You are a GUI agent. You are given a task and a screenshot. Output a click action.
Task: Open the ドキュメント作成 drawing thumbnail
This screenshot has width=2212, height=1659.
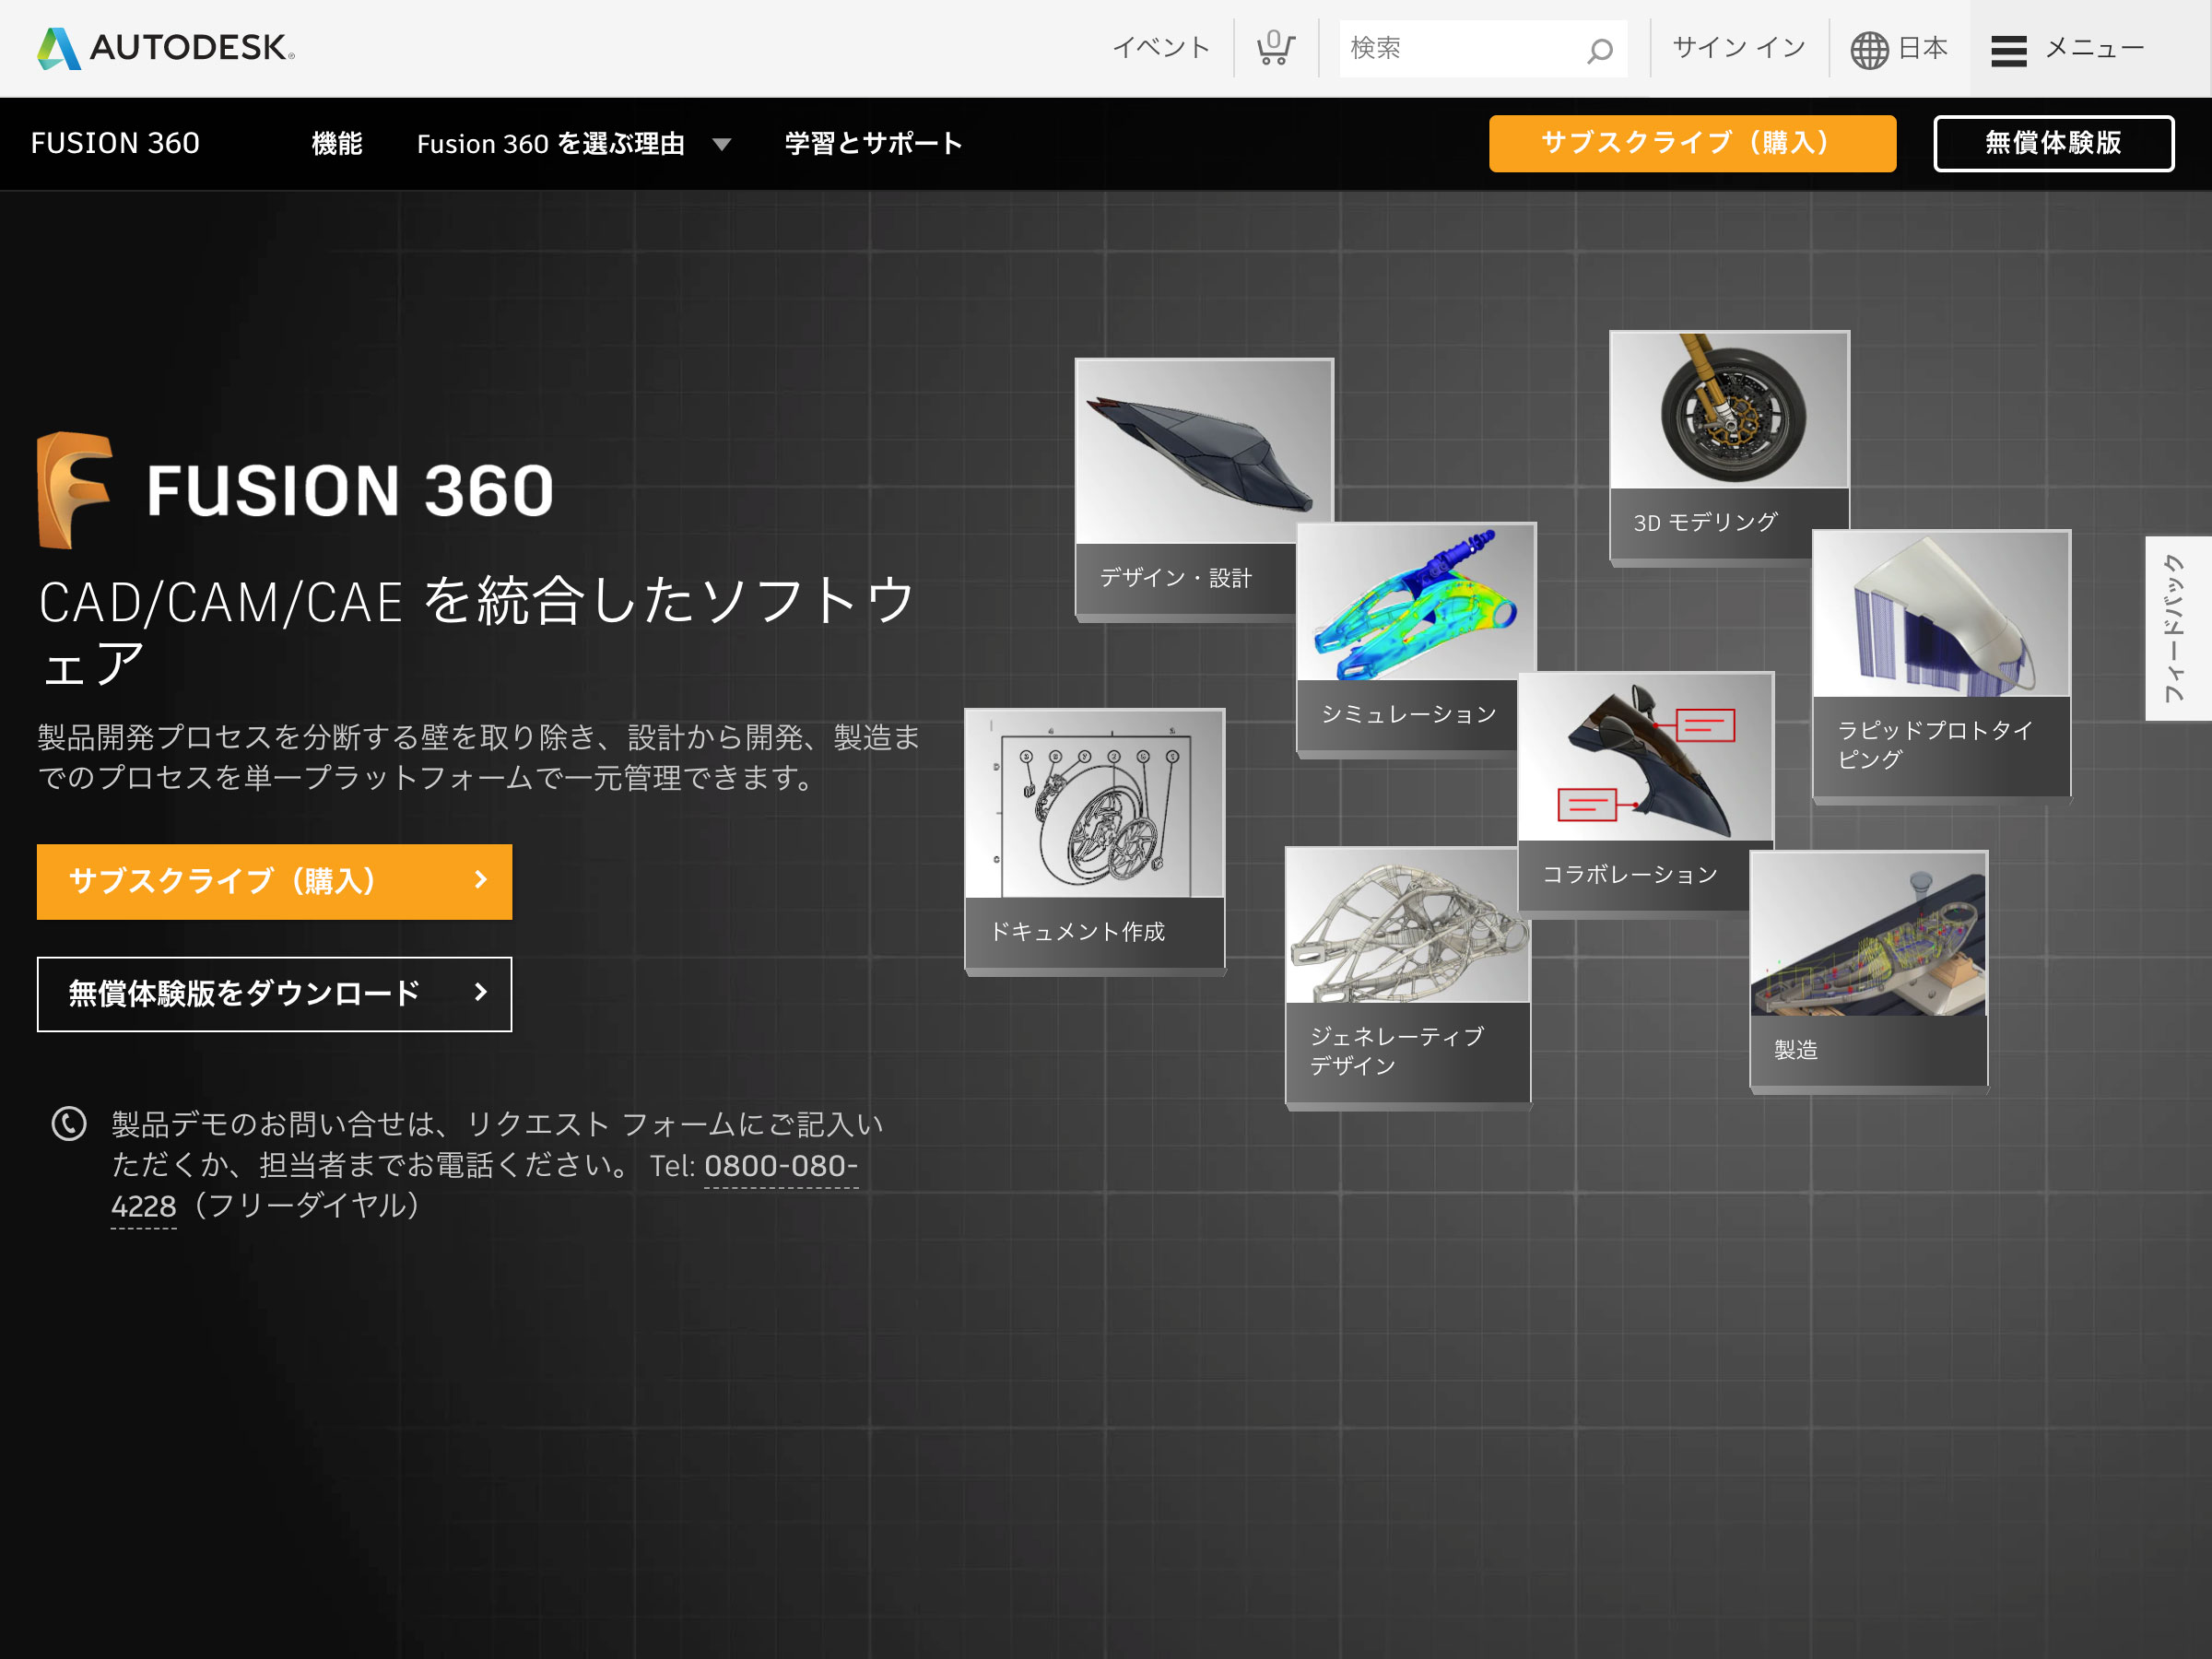pyautogui.click(x=1094, y=804)
